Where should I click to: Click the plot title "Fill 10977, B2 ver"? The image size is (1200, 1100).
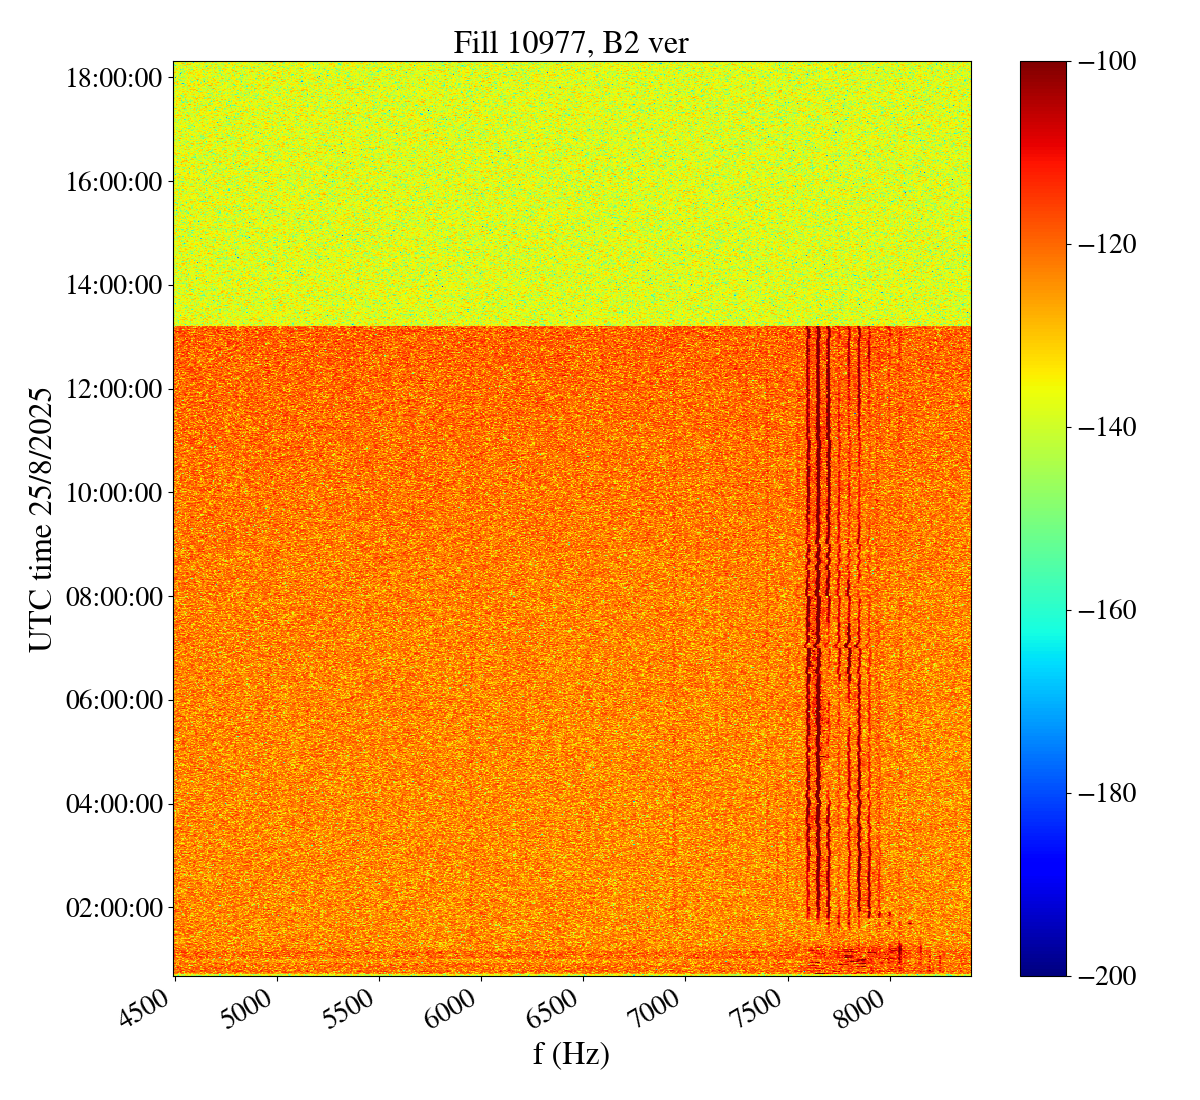pyautogui.click(x=571, y=43)
